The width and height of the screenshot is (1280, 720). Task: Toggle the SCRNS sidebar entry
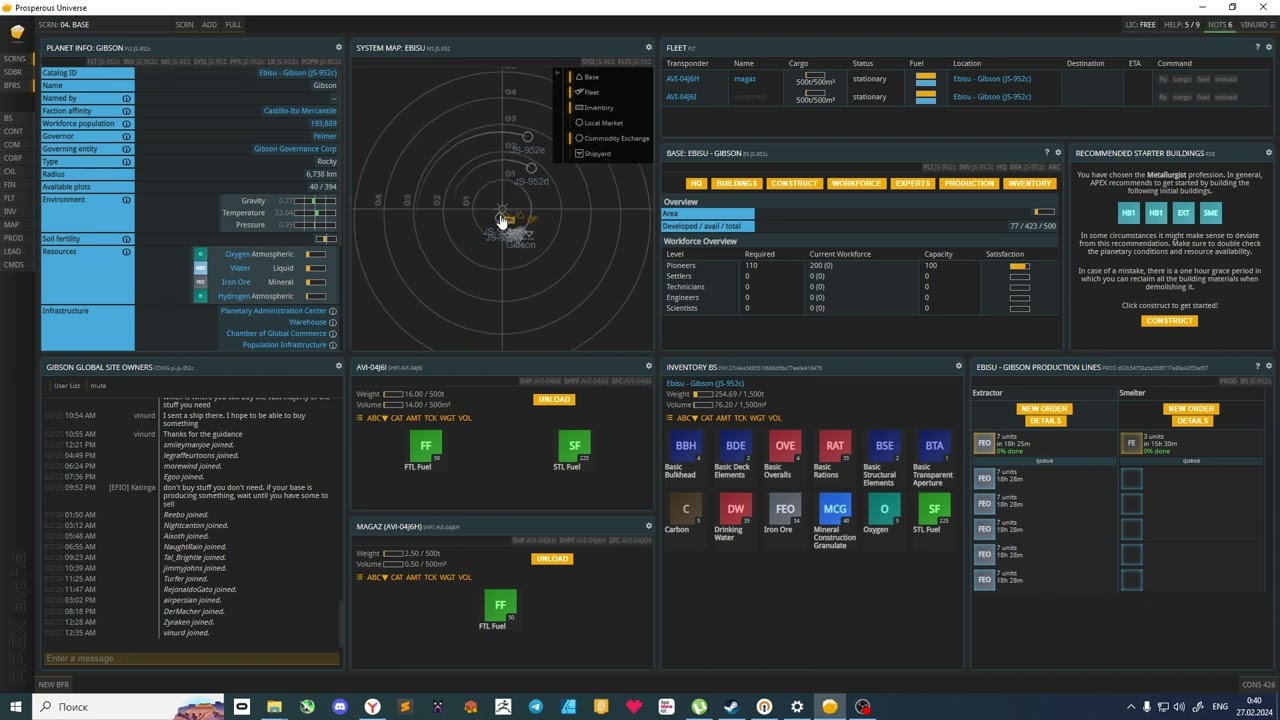click(x=14, y=59)
